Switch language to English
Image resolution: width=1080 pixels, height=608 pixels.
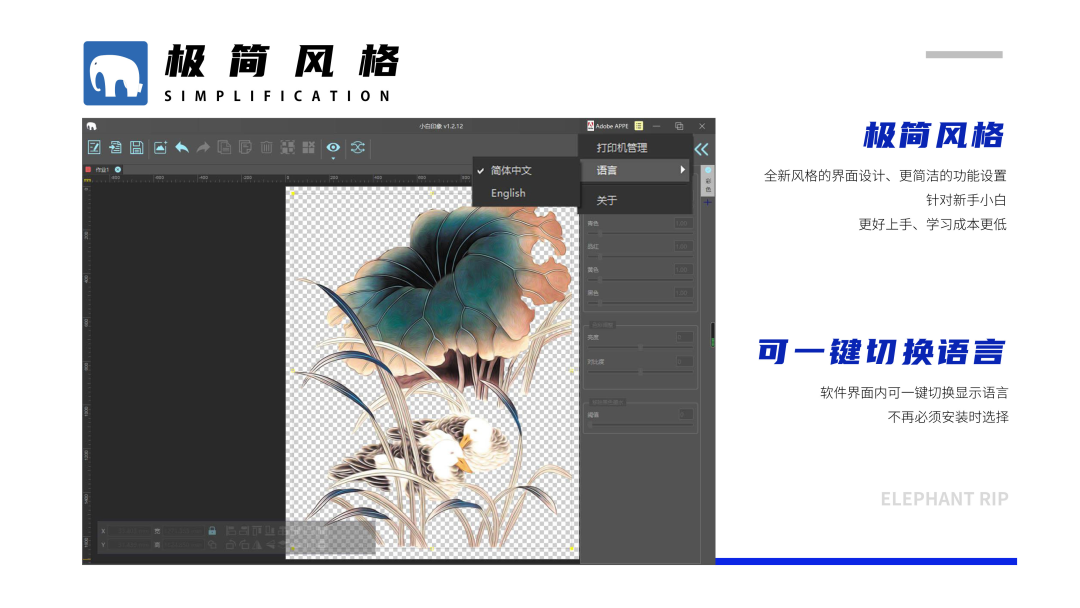(508, 193)
